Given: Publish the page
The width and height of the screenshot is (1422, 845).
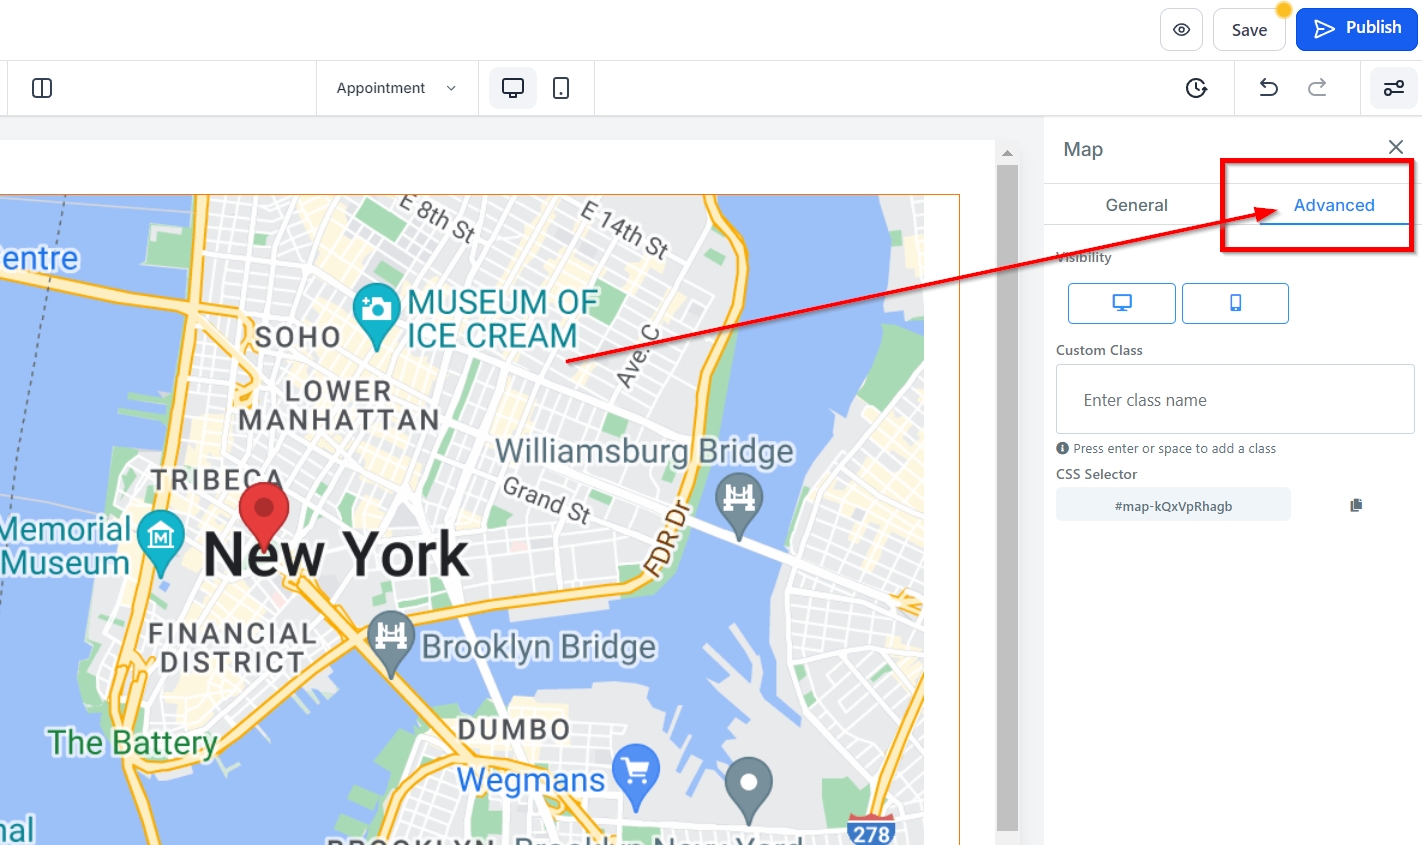Looking at the screenshot, I should click(x=1356, y=29).
